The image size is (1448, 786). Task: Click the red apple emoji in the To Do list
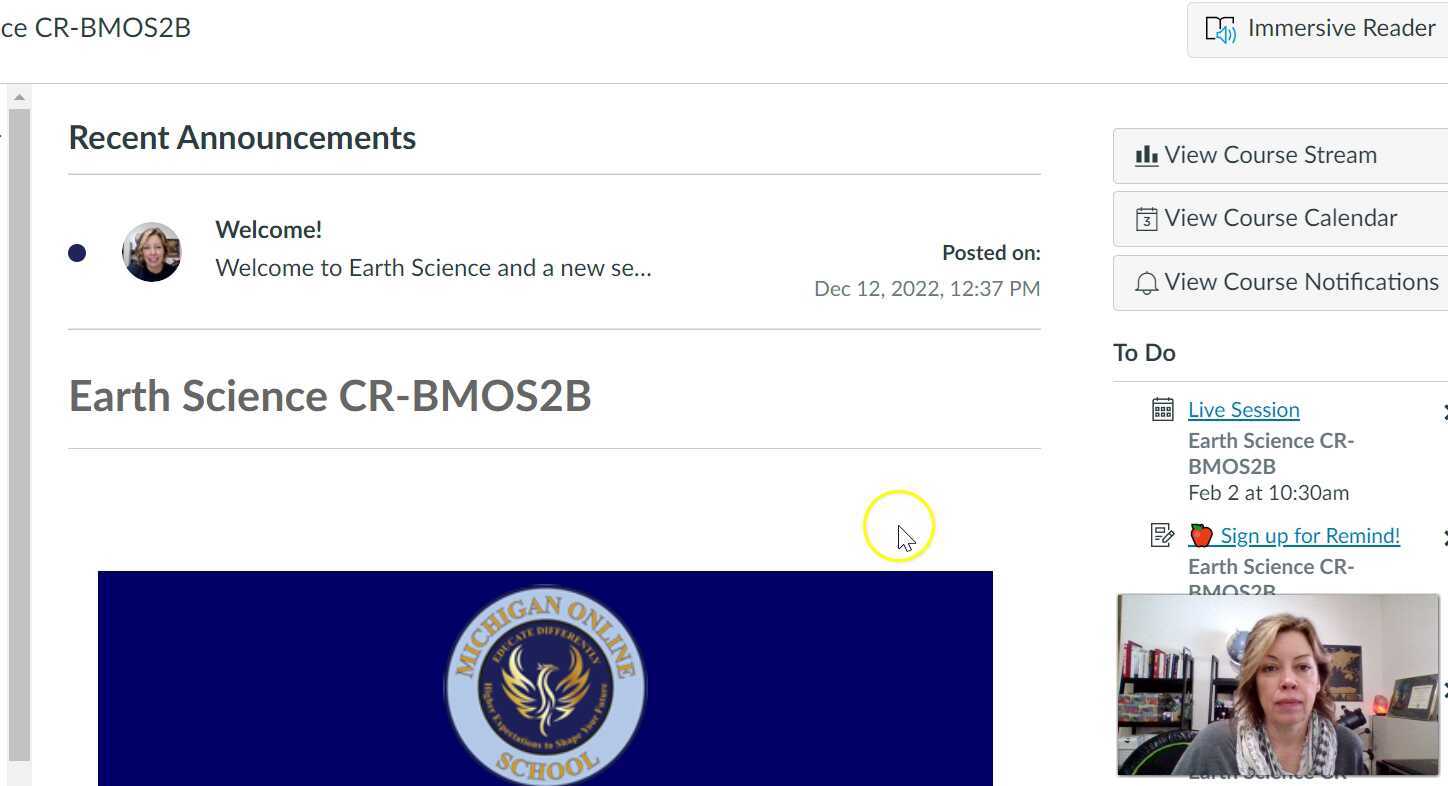click(x=1200, y=535)
